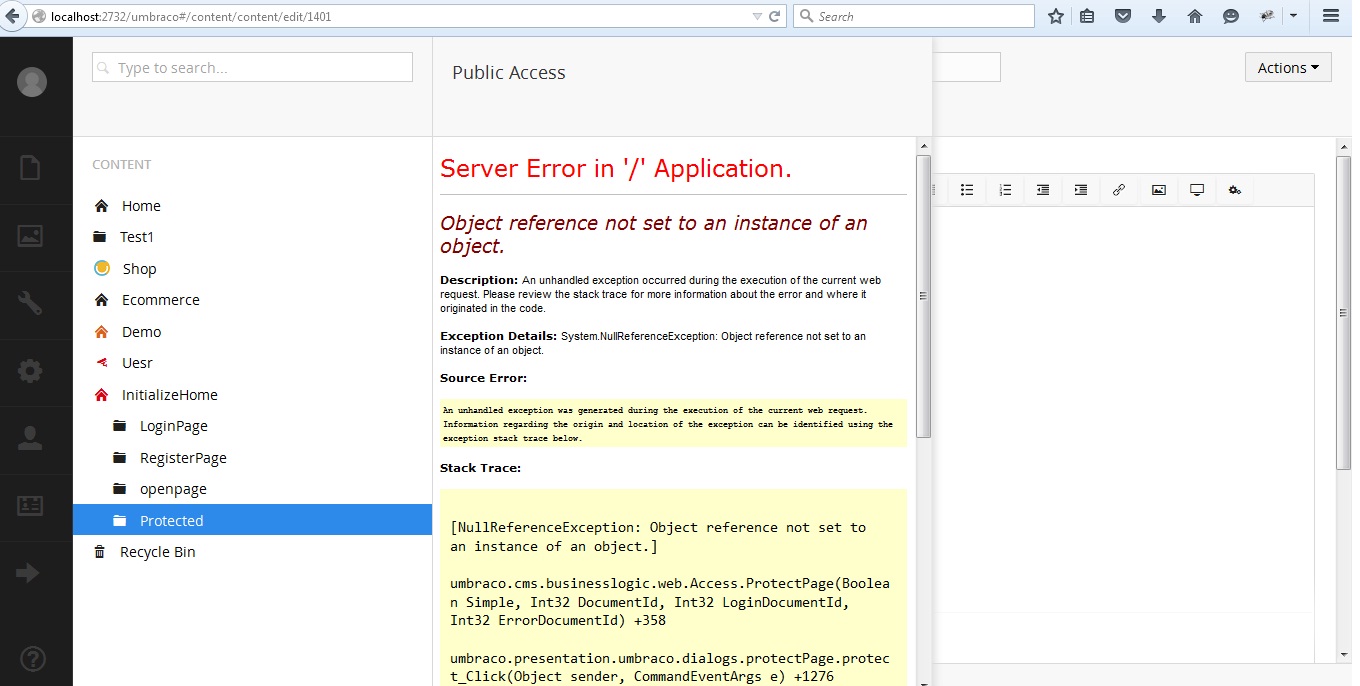Reload the page in the address bar

774,16
